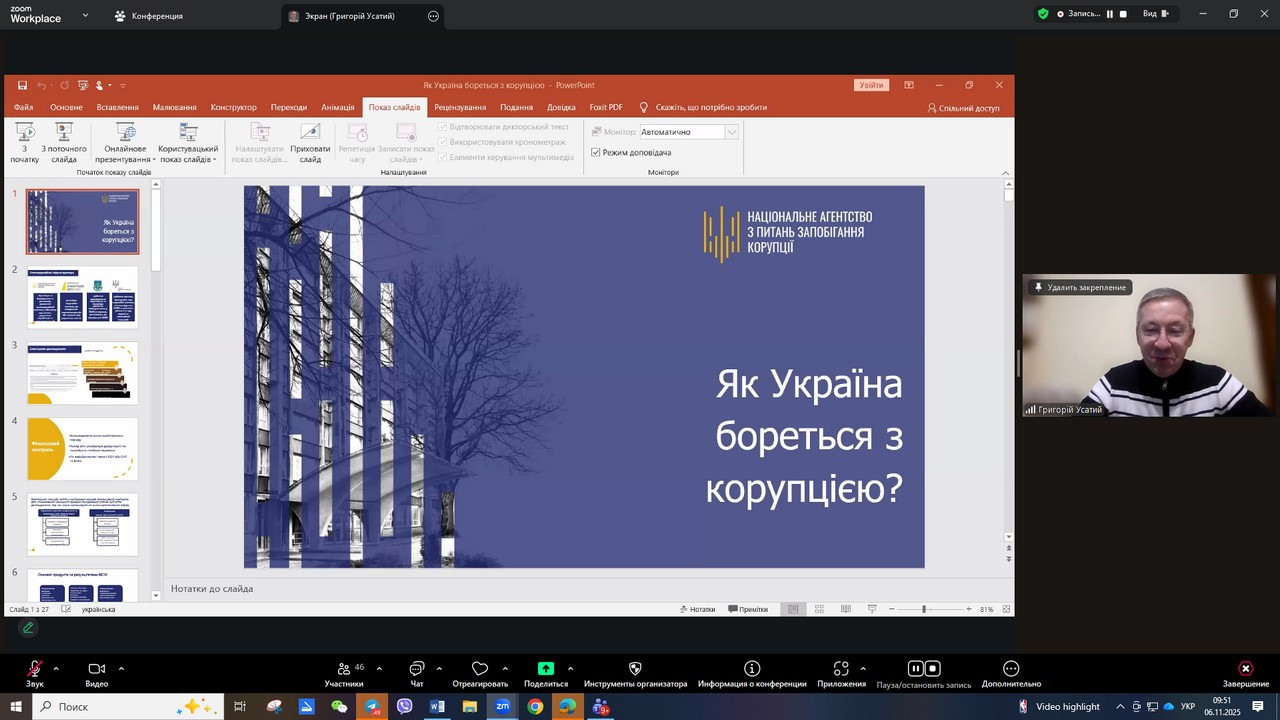Click the Приховати слайд ribbon icon
Viewport: 1280px width, 720px height.
point(310,142)
